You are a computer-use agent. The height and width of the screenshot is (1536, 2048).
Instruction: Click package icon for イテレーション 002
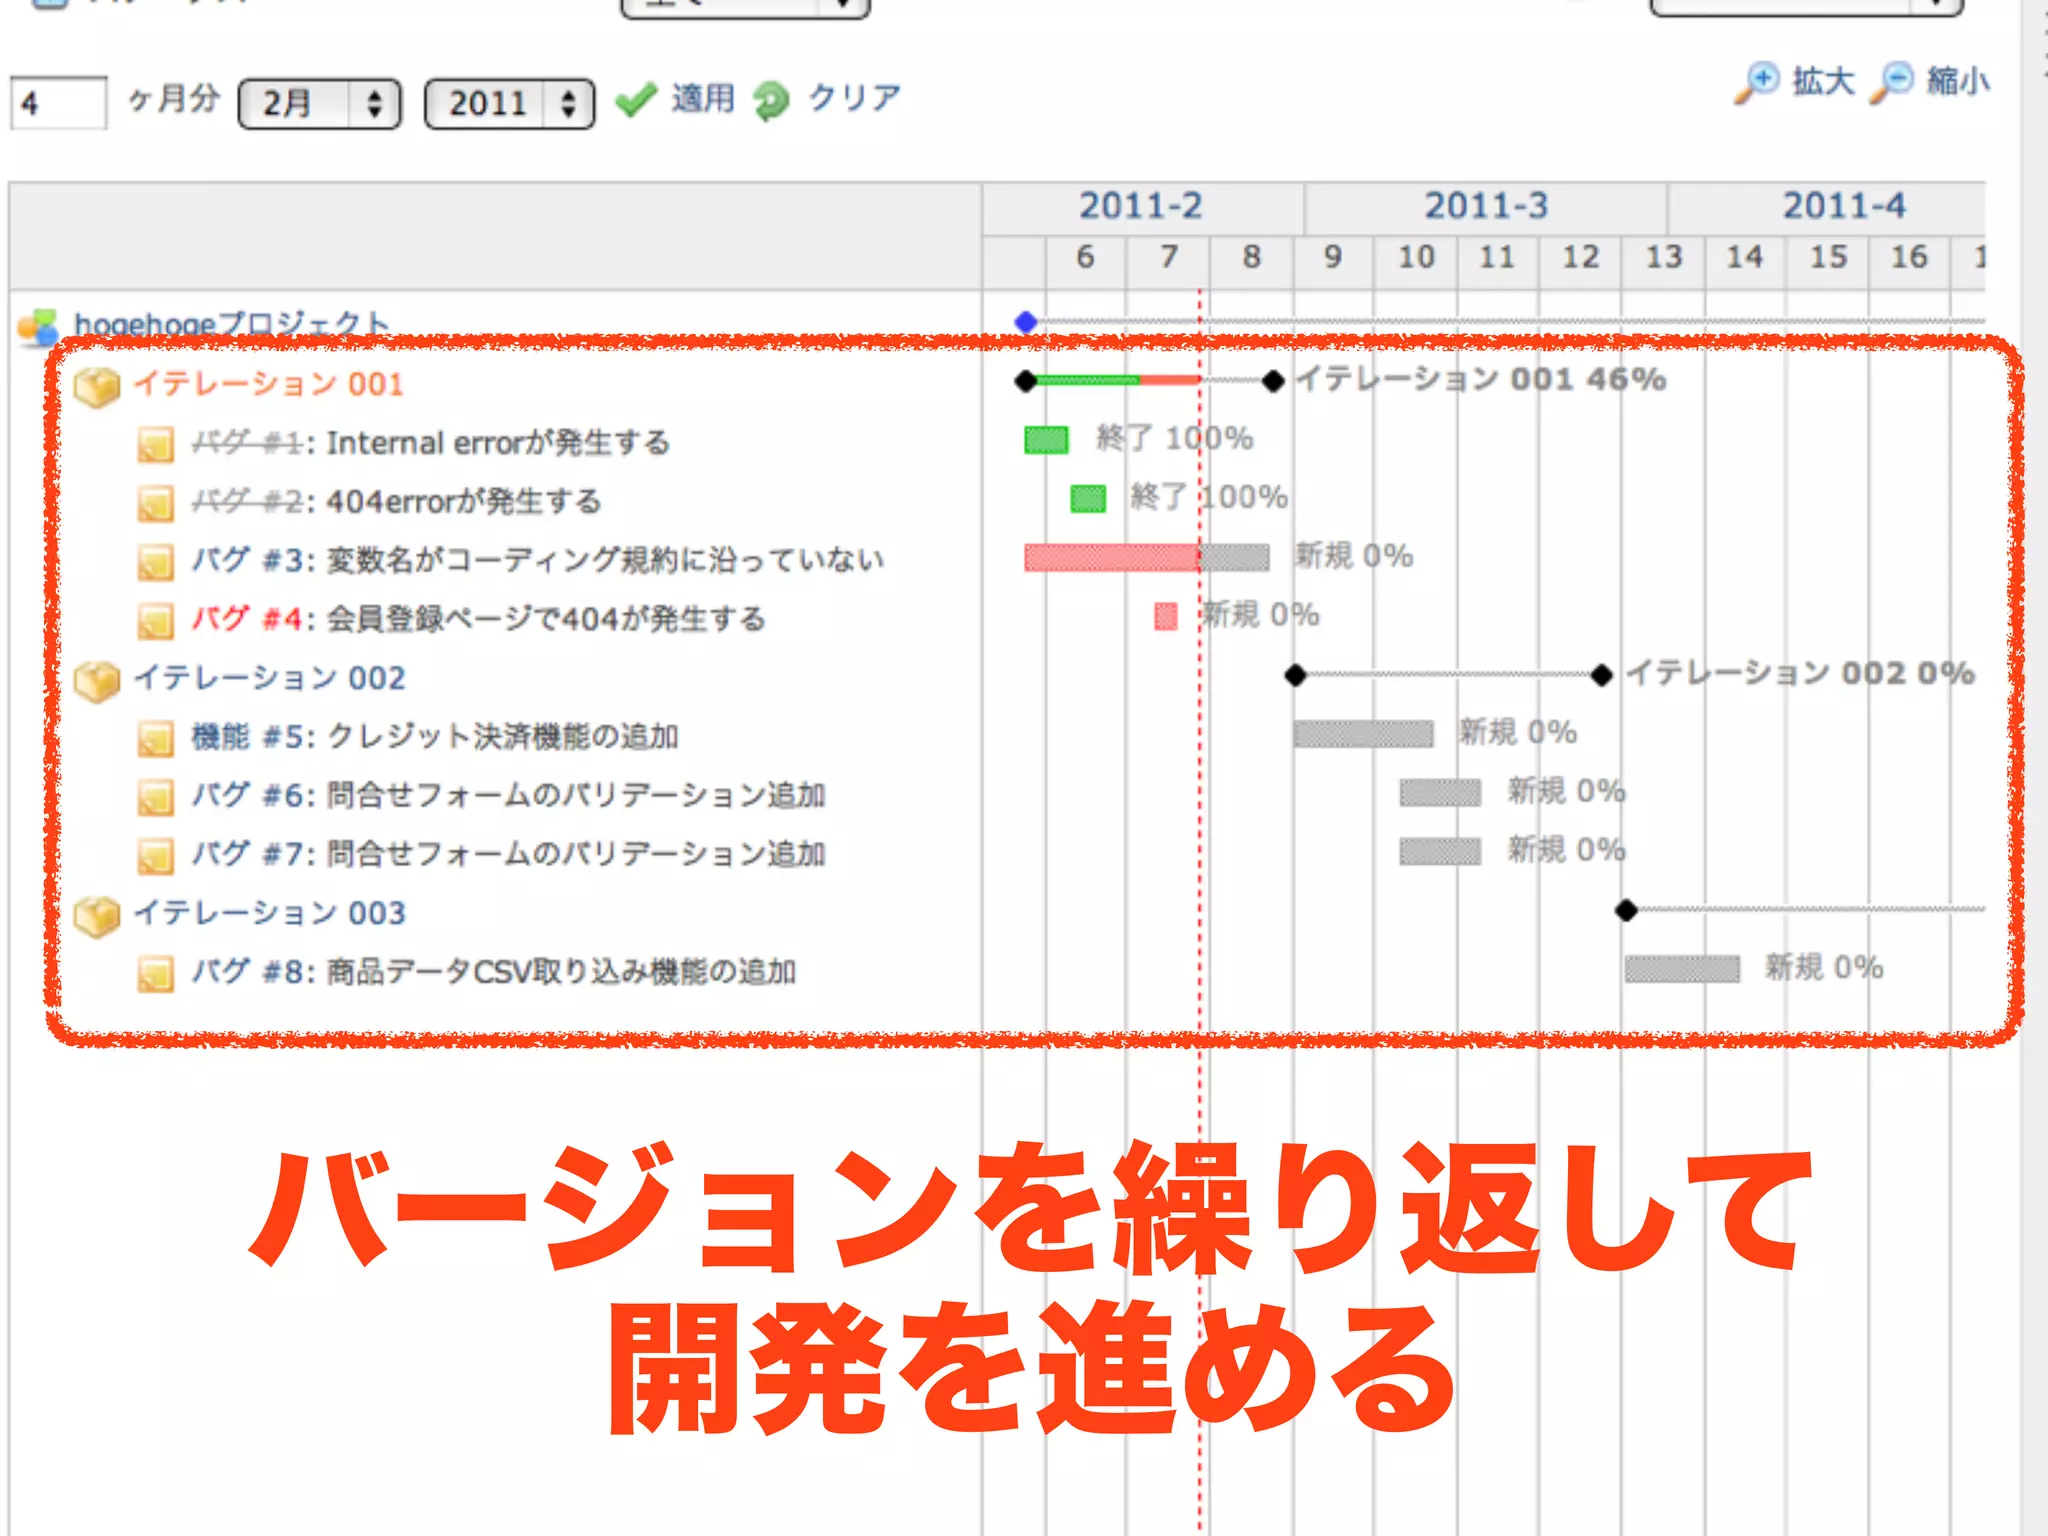[x=97, y=681]
